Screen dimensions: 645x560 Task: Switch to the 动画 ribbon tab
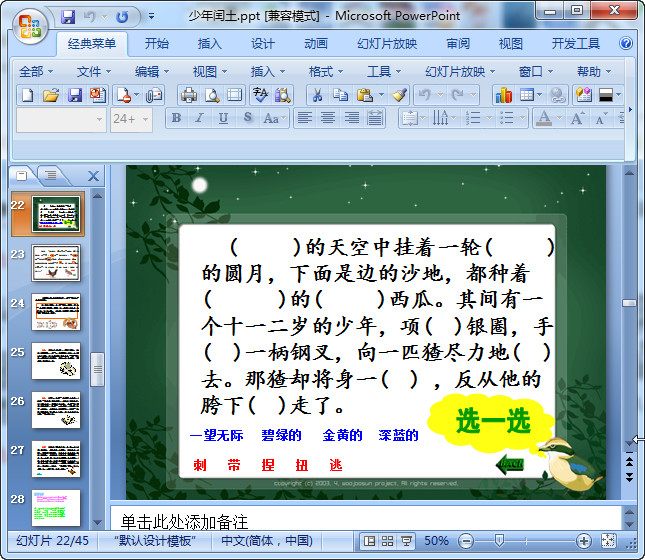(x=316, y=43)
